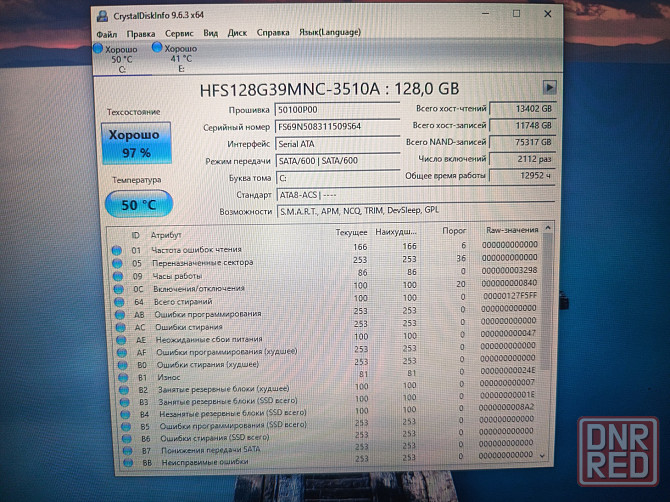Click status orb of attribute BB Неисправимые ошибки
Screen dimensions: 670x502
point(128,463)
